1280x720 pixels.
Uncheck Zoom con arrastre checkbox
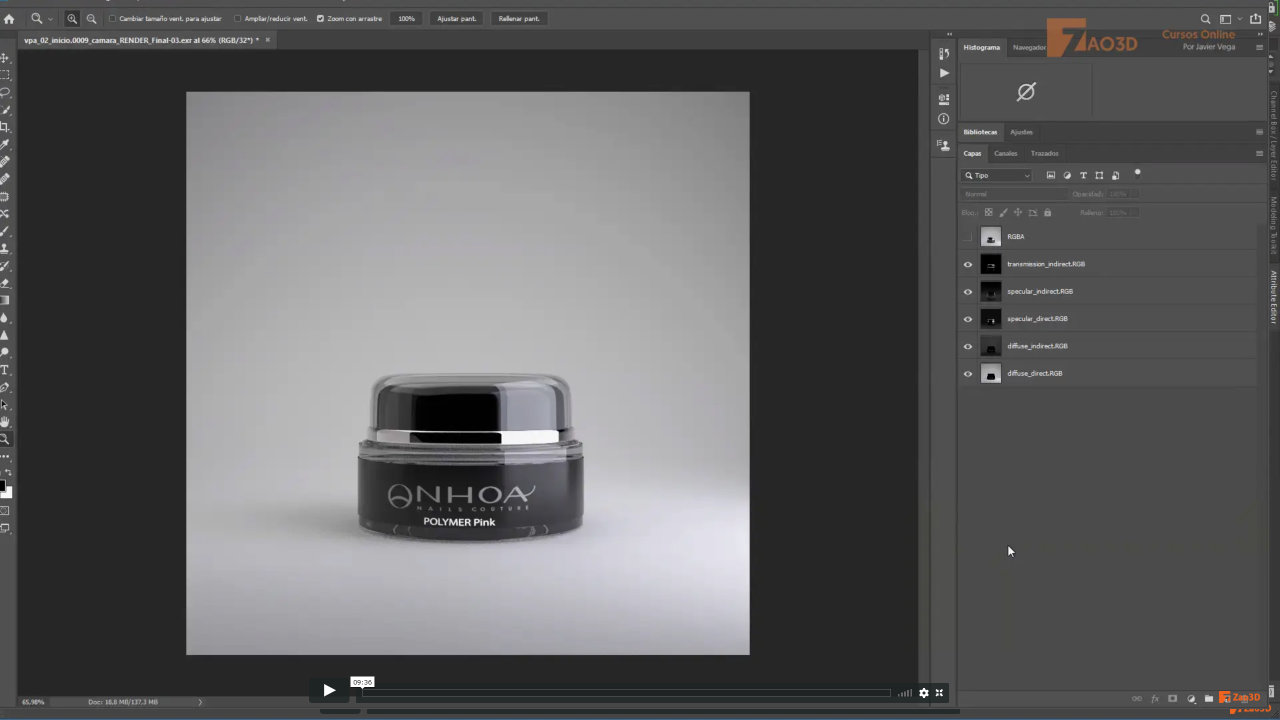[320, 18]
